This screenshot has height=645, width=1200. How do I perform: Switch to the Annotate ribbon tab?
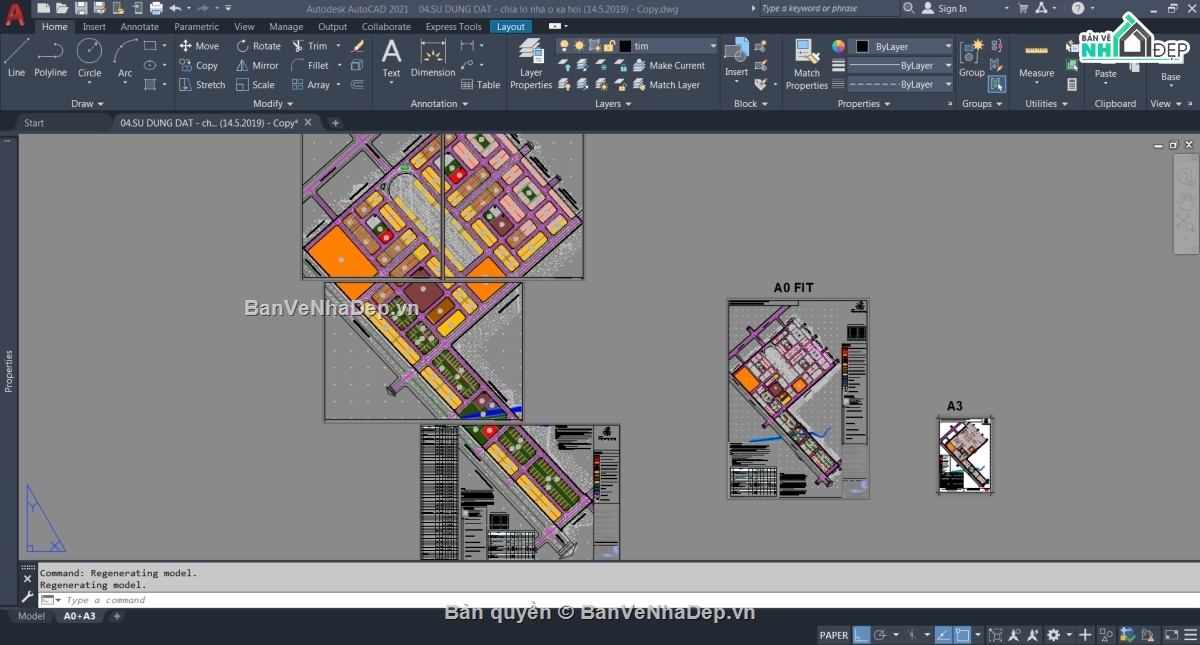pos(139,26)
